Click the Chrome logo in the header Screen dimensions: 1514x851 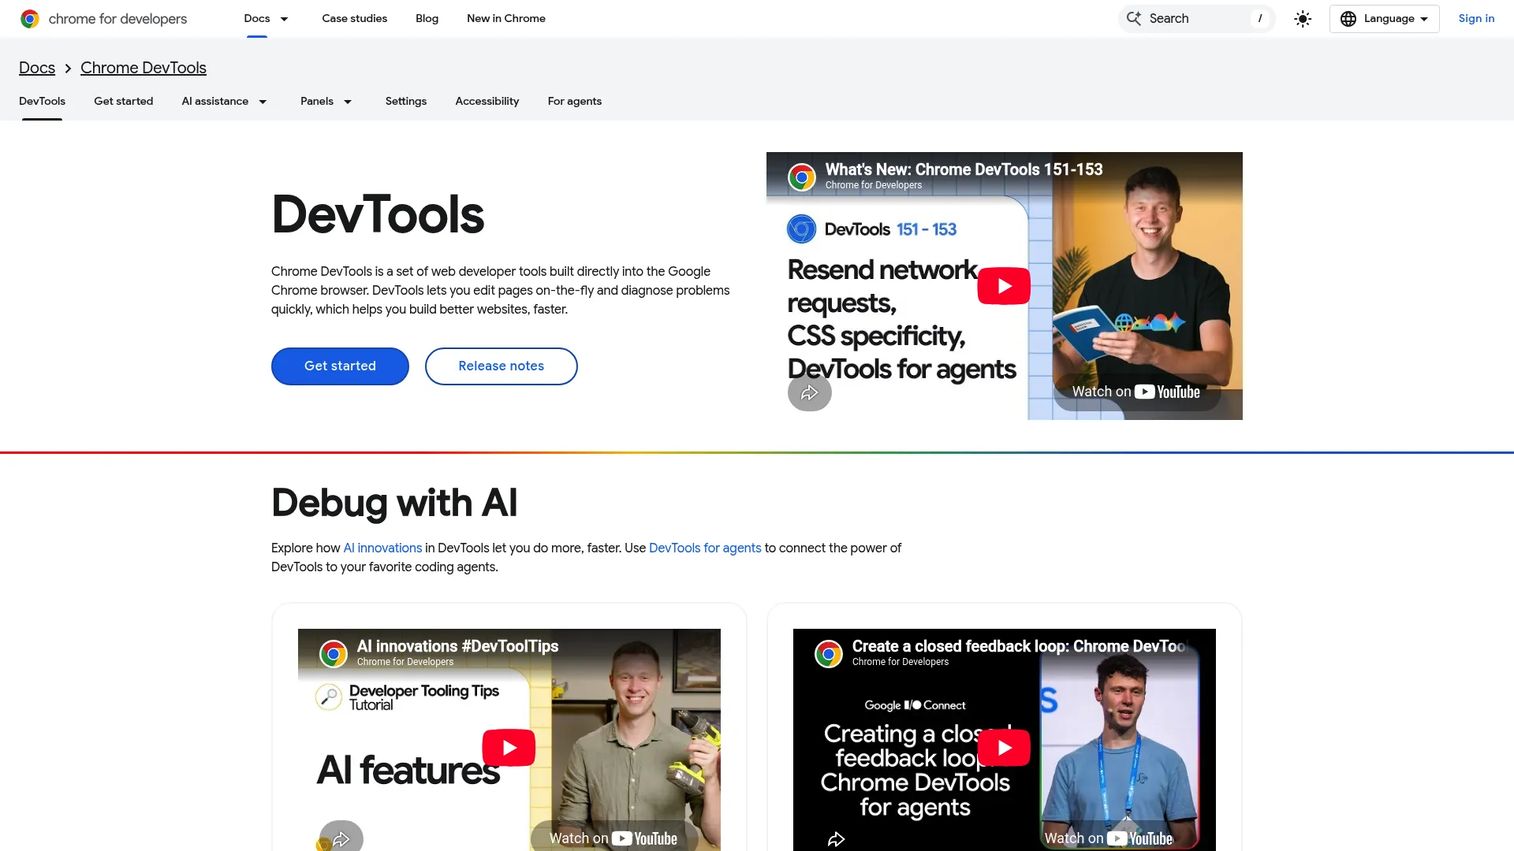click(30, 19)
